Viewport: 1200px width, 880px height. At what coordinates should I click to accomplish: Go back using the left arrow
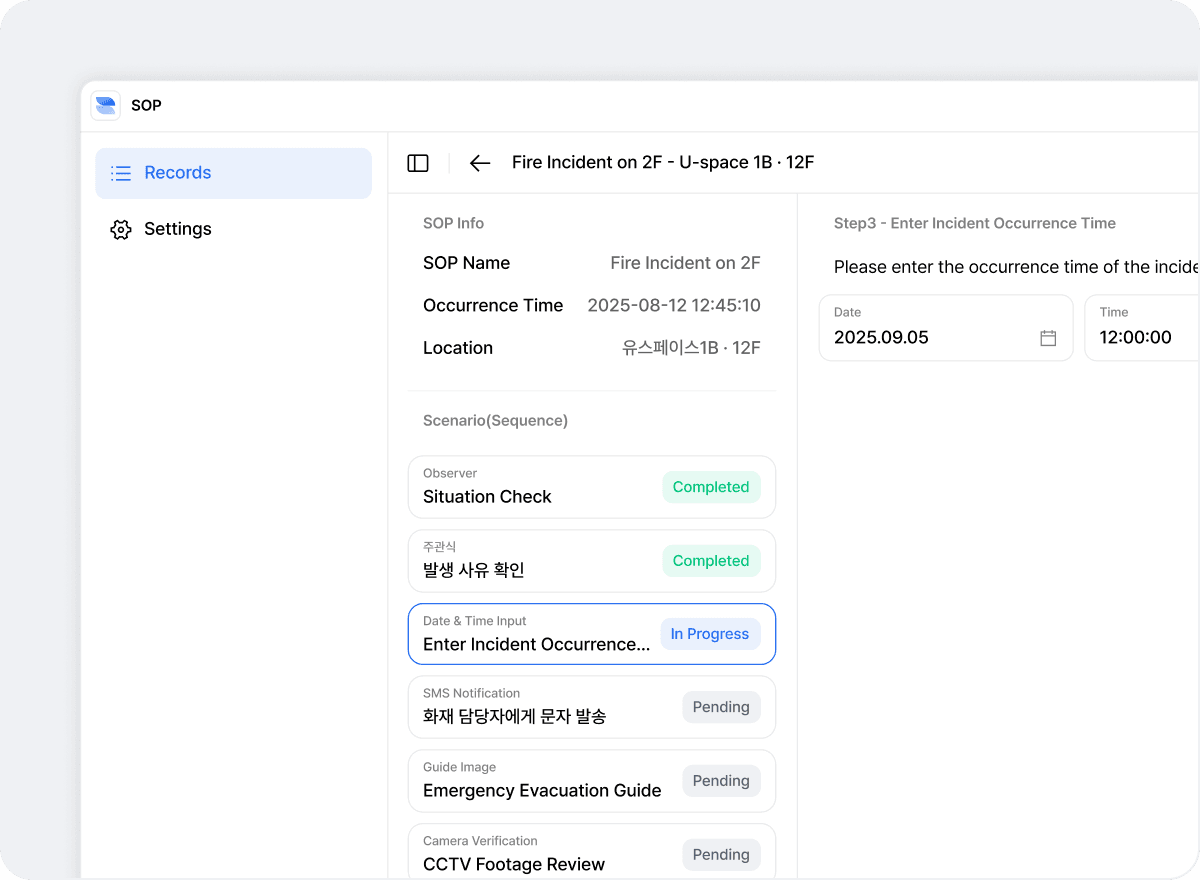coord(480,163)
